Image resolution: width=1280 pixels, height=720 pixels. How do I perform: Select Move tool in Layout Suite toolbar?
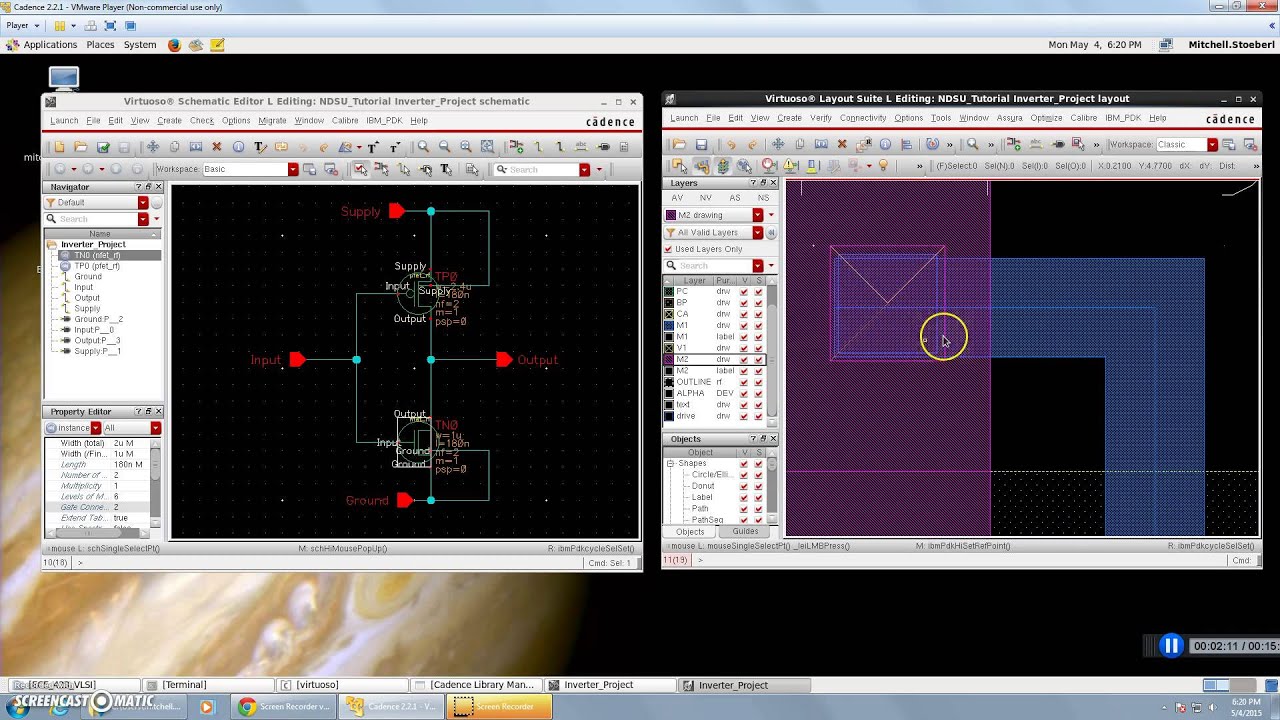778,145
